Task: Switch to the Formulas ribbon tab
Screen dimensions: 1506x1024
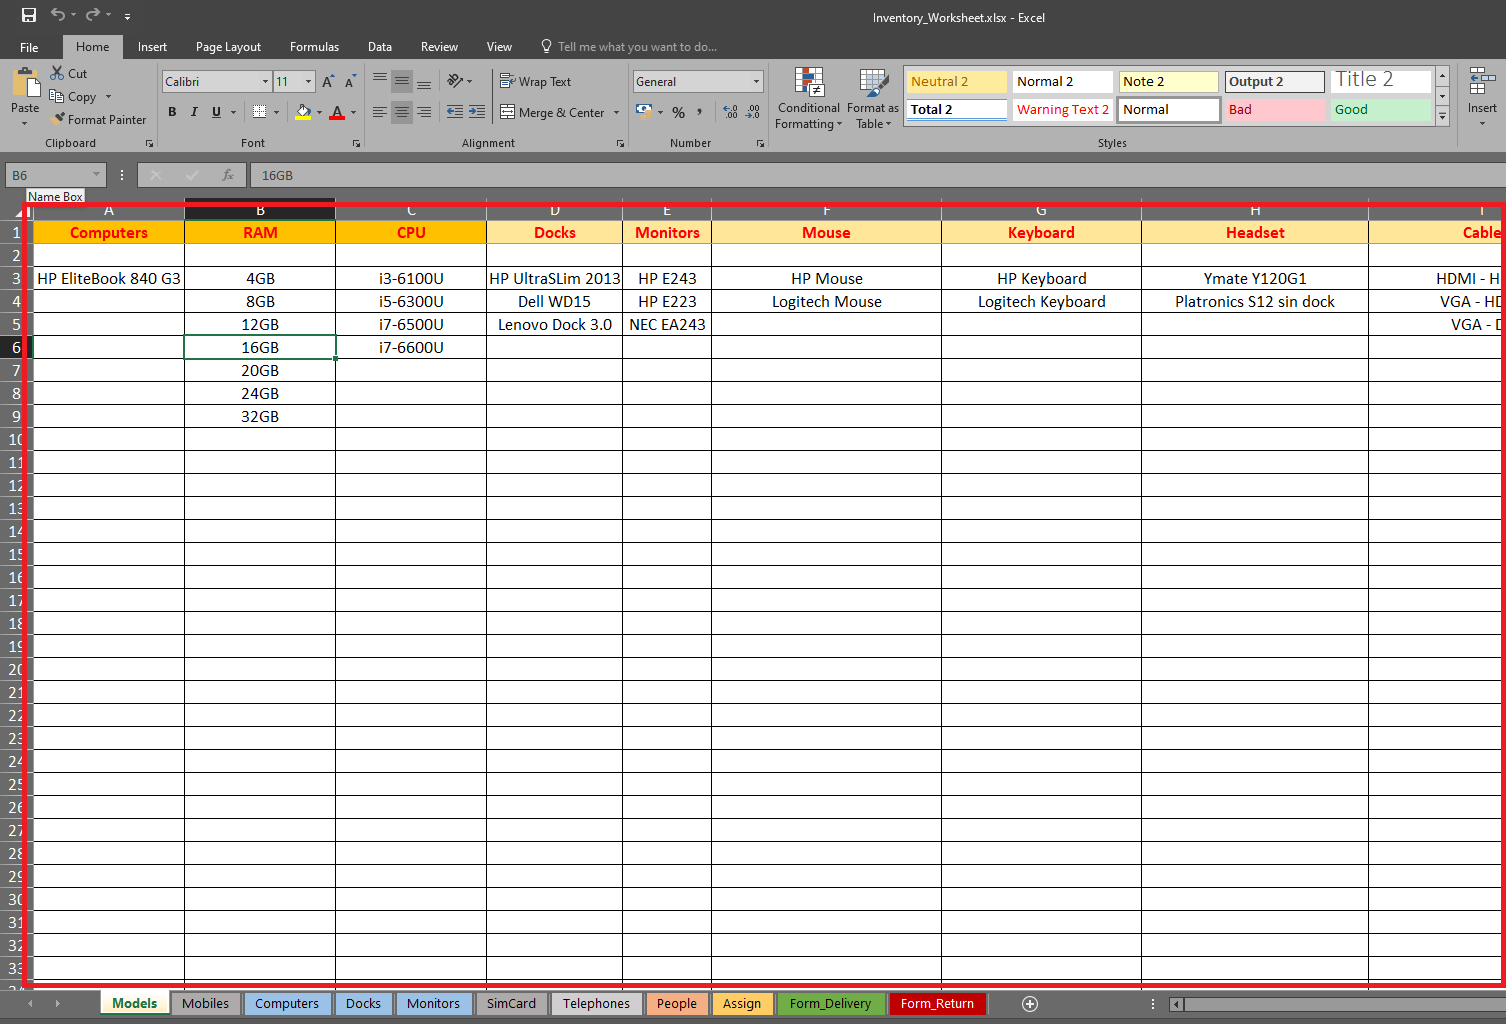Action: 314,46
